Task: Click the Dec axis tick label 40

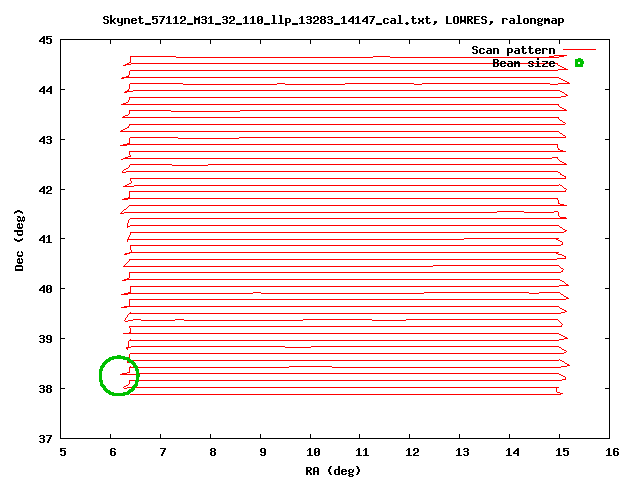Action: pyautogui.click(x=46, y=289)
